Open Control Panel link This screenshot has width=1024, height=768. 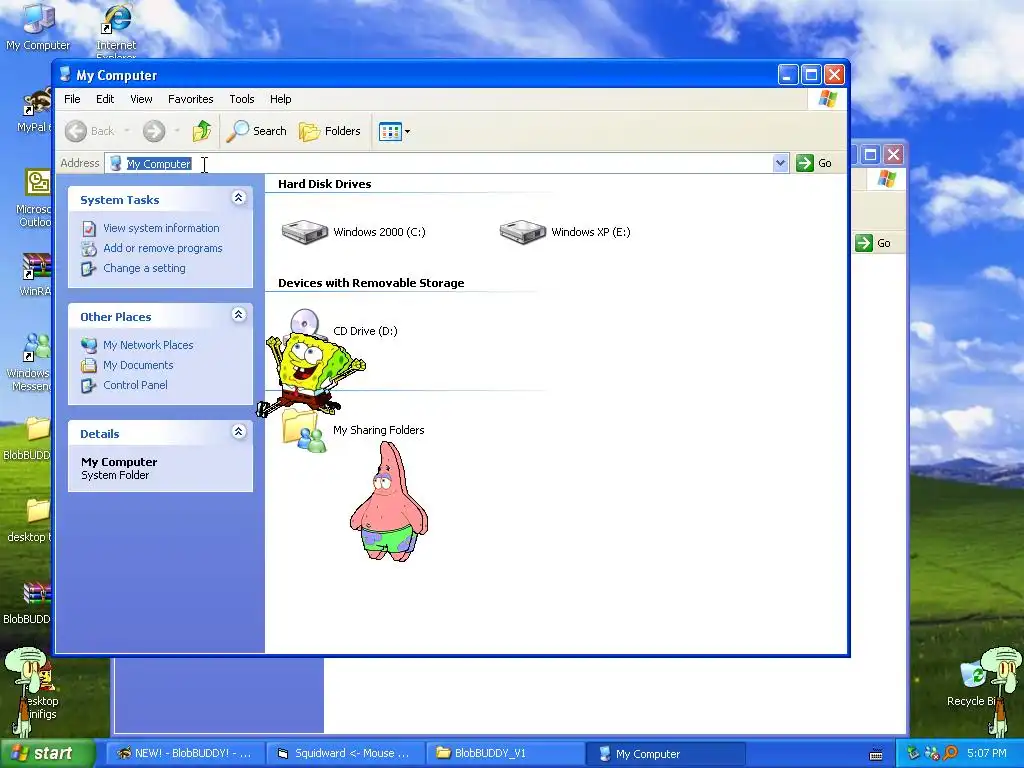pyautogui.click(x=135, y=385)
